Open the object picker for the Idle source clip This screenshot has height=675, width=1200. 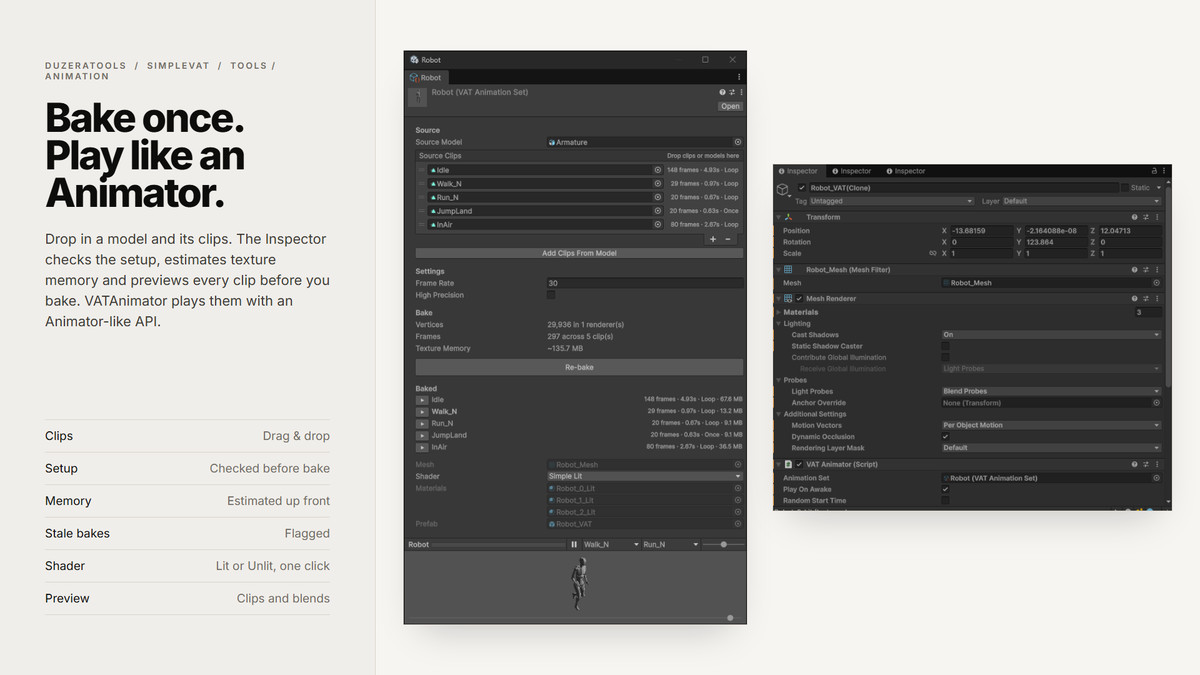[658, 170]
